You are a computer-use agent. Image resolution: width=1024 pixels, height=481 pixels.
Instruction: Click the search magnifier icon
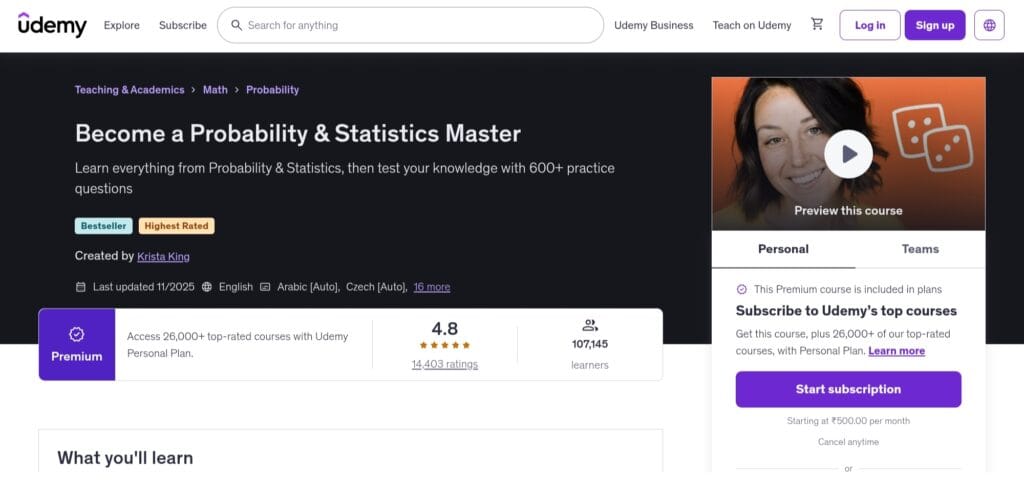click(x=236, y=25)
